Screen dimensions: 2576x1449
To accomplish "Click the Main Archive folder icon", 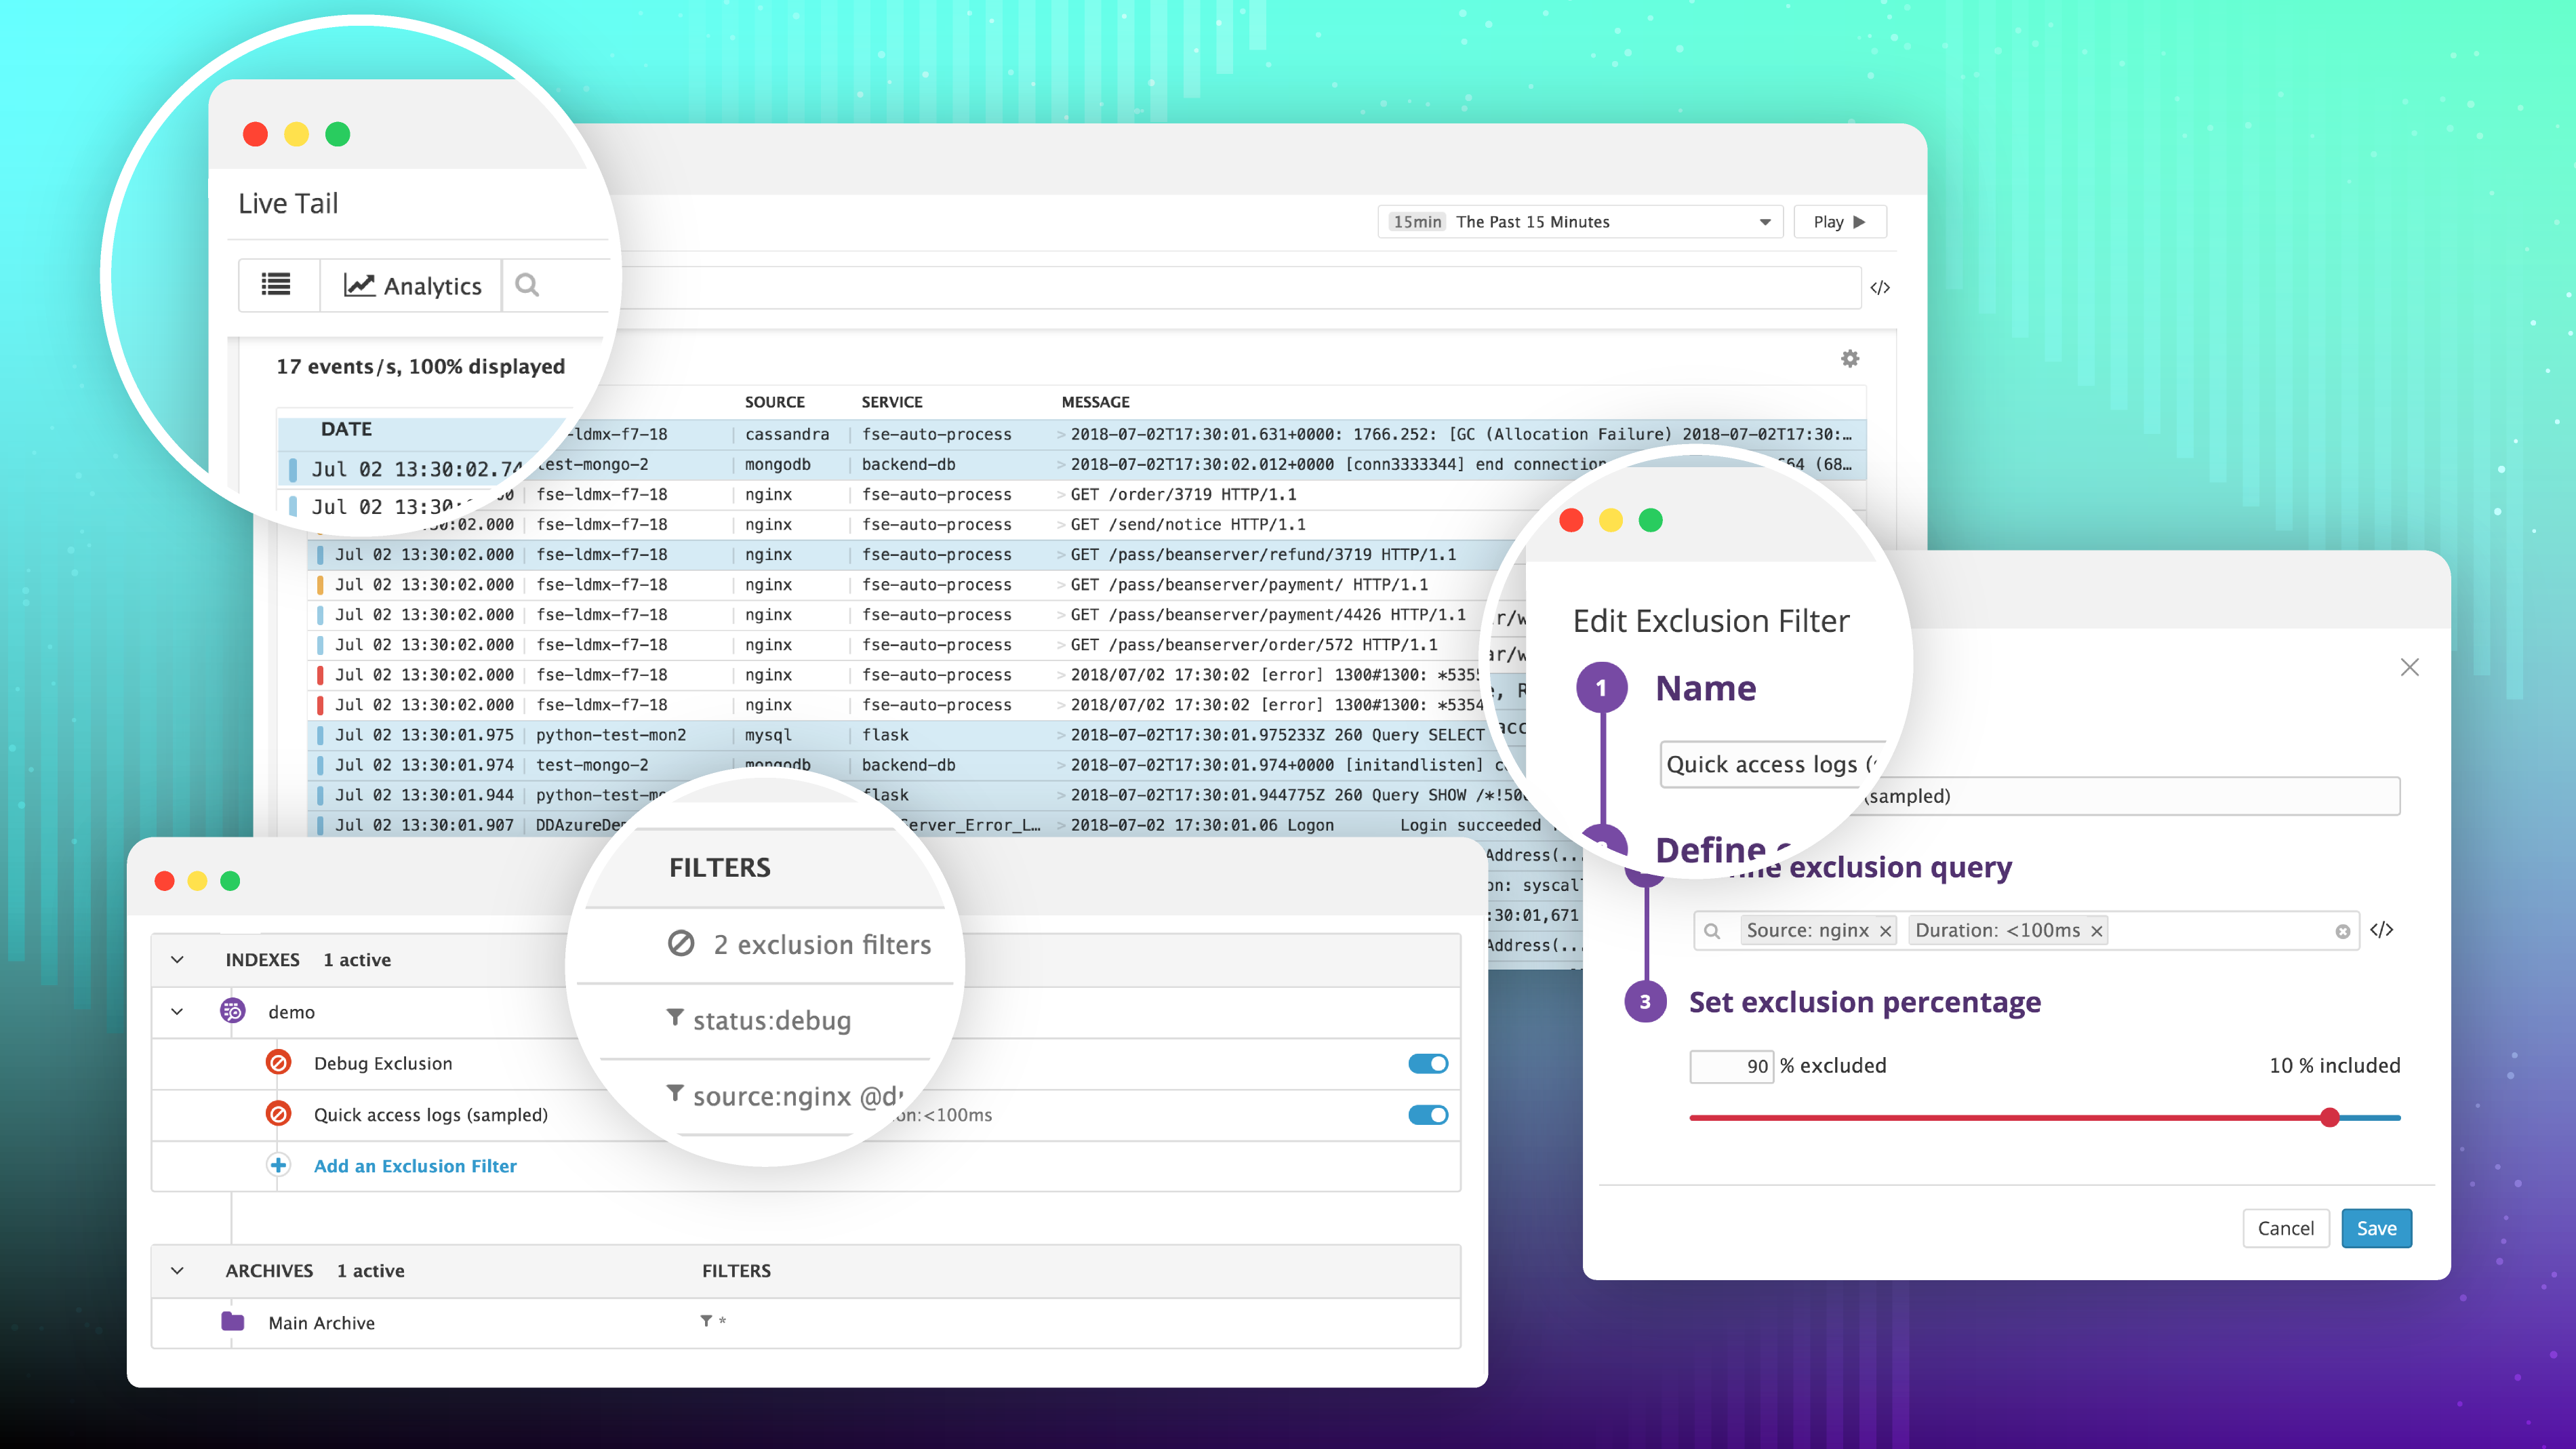I will (x=233, y=1322).
